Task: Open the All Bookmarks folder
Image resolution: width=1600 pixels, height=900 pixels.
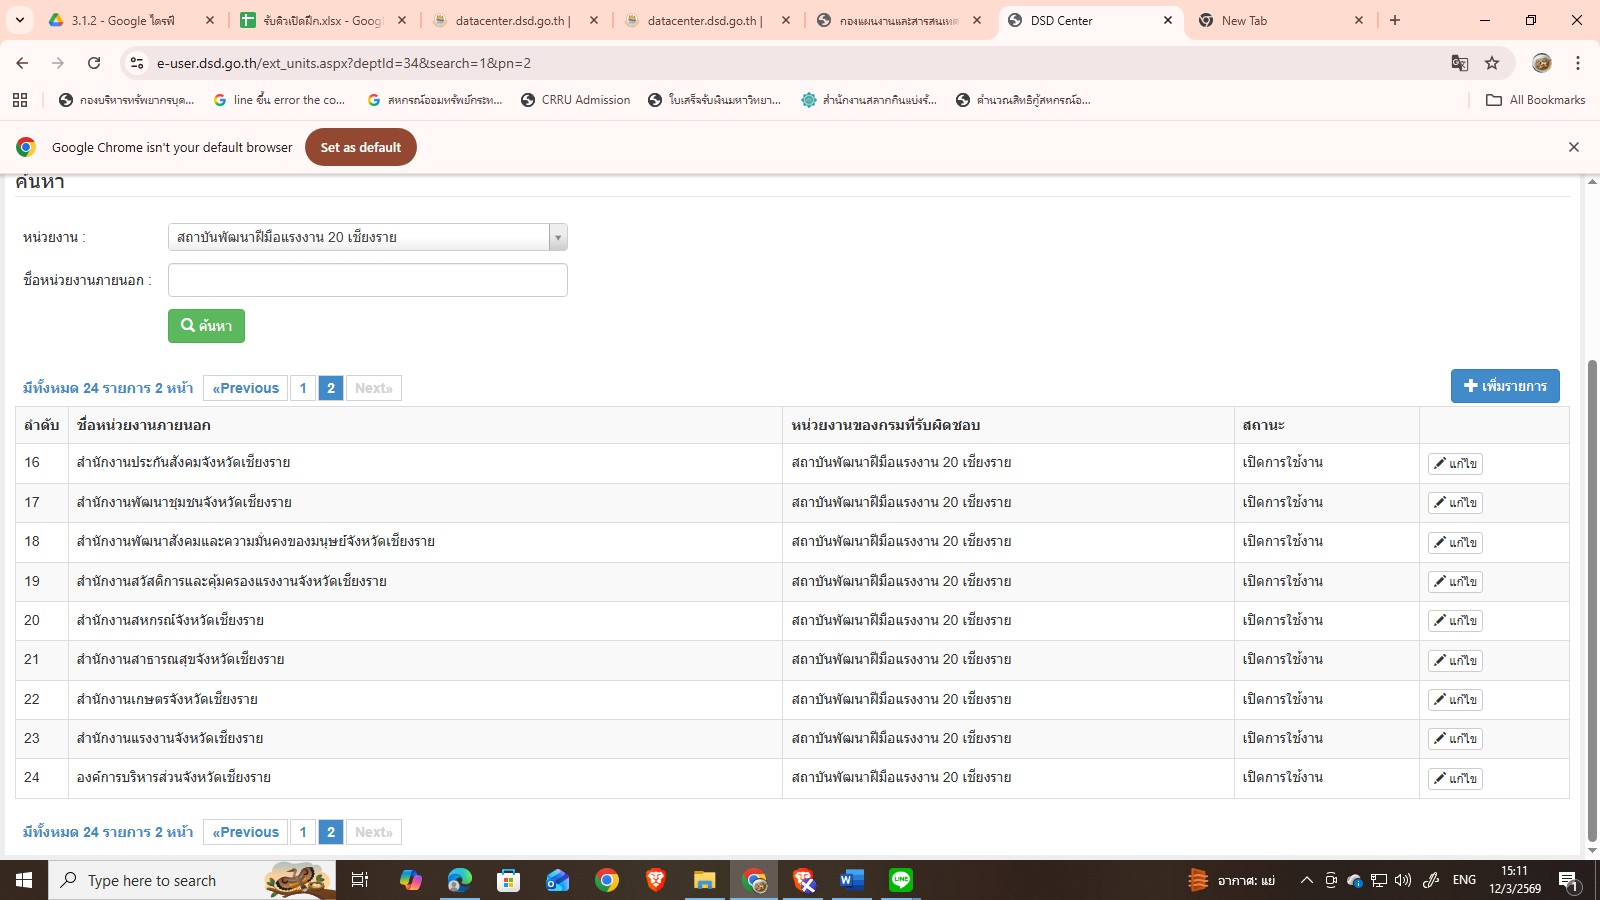Action: 1535,100
